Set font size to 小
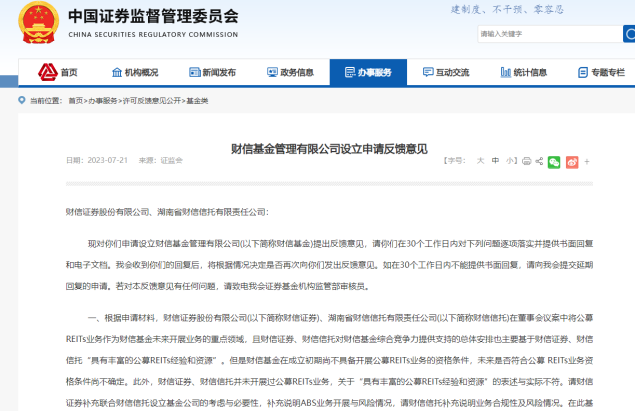Image resolution: width=635 pixels, height=411 pixels. coord(509,161)
